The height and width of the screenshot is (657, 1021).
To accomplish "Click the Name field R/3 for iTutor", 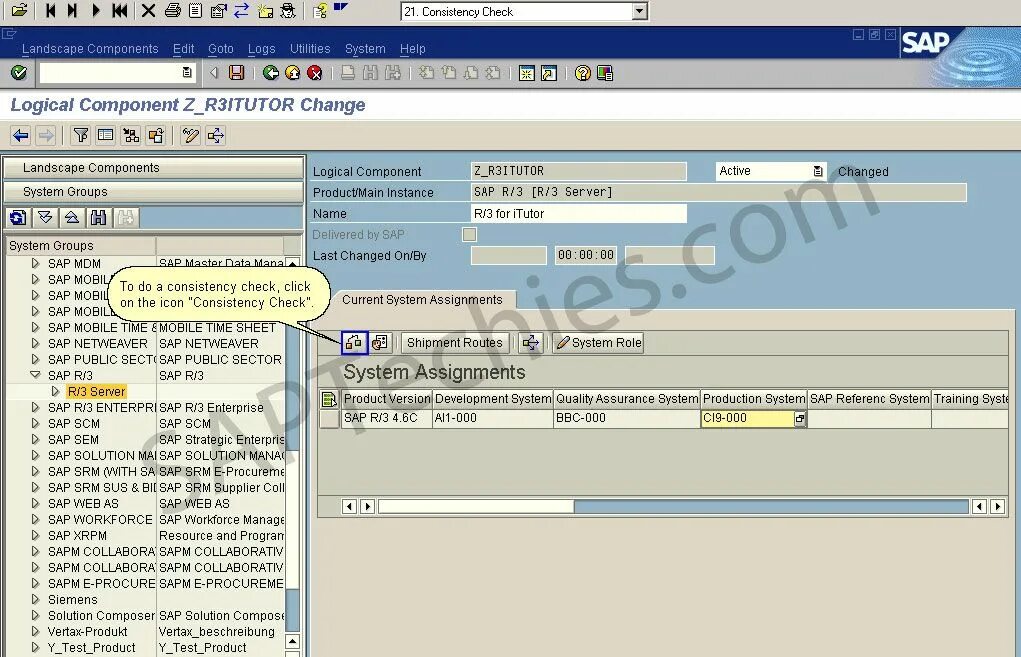I will click(x=578, y=214).
